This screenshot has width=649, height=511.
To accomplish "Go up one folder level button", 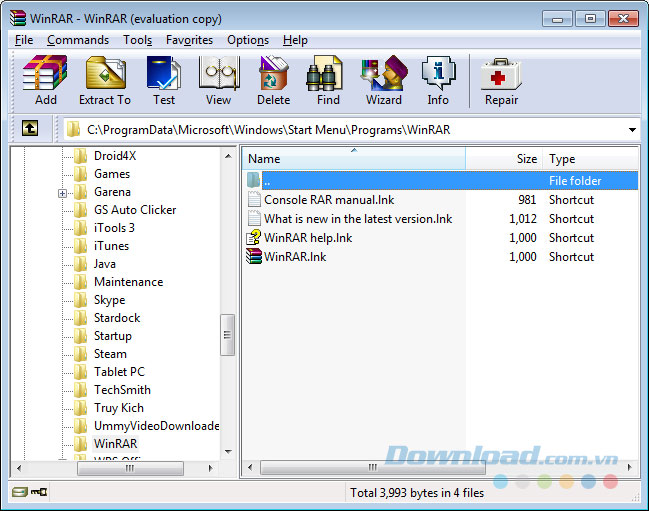I will pyautogui.click(x=30, y=128).
